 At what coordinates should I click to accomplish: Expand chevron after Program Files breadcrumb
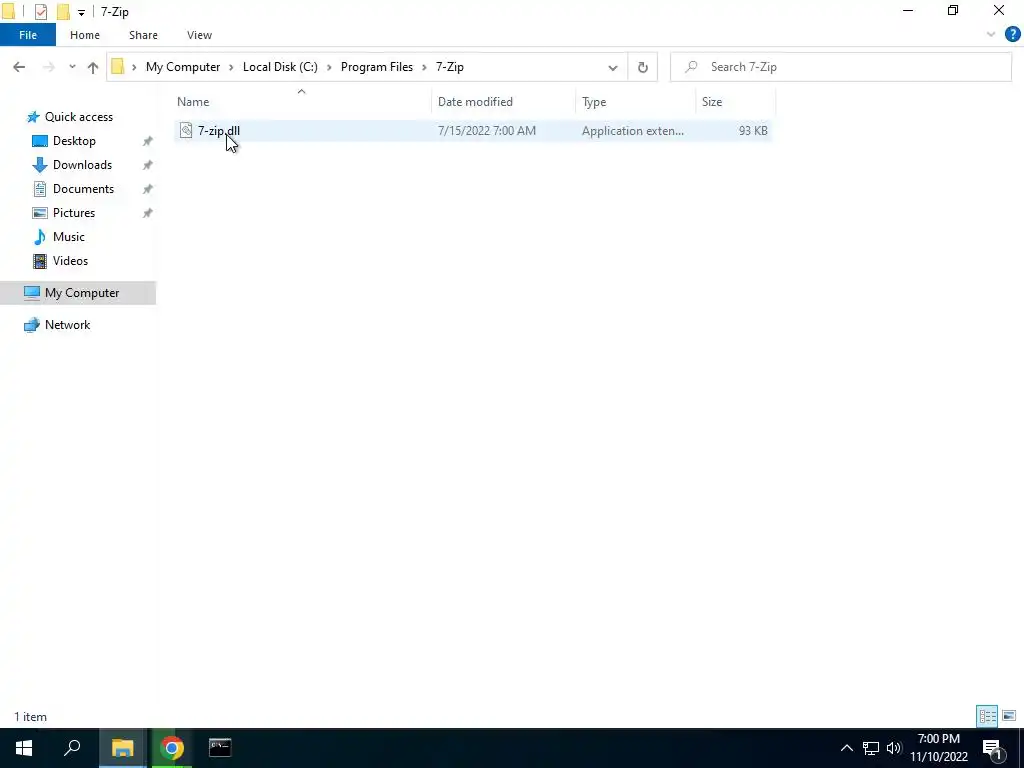click(x=424, y=67)
